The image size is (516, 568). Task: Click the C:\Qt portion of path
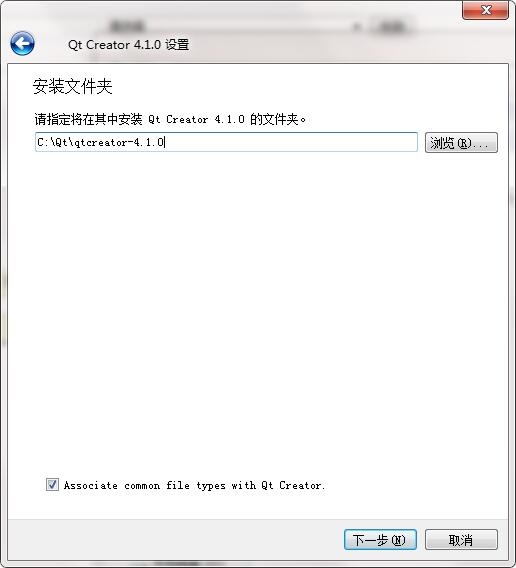53,142
